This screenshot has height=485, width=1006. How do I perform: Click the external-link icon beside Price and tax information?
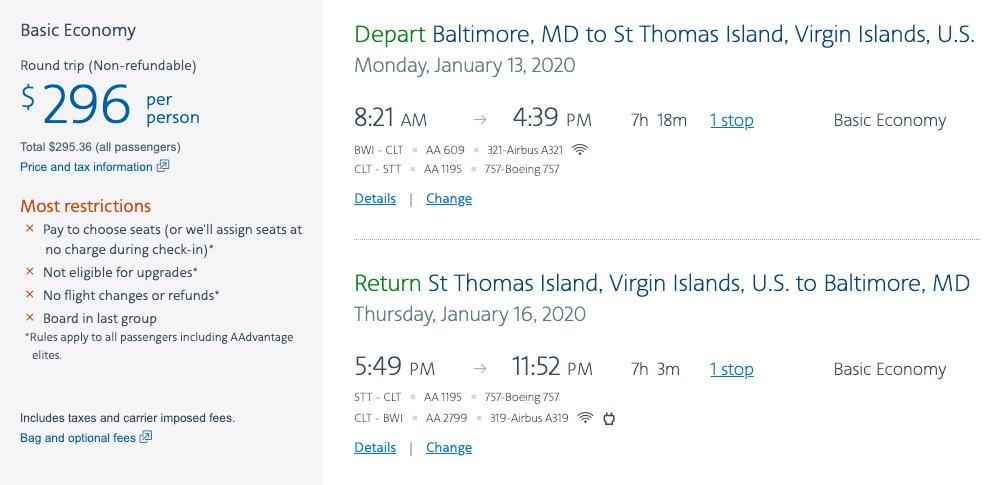(x=163, y=166)
